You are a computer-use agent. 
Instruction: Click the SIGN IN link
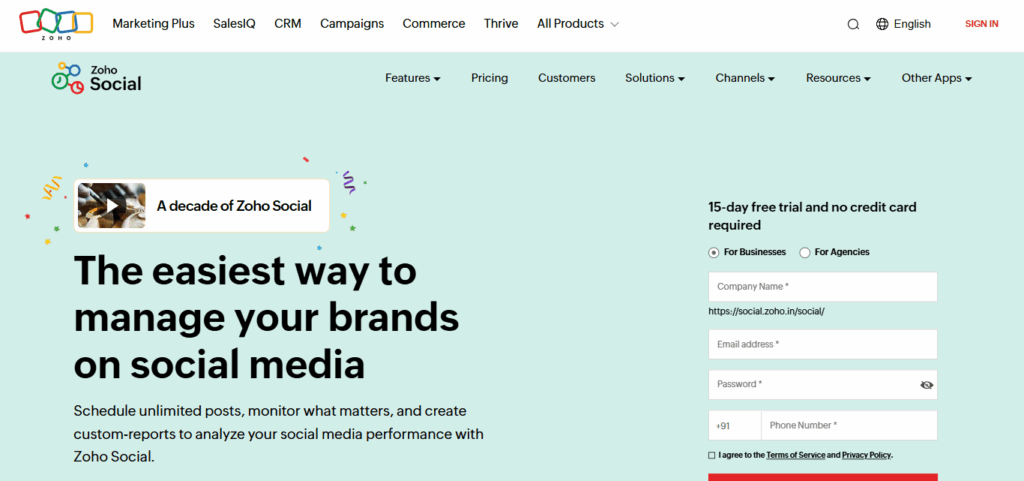(x=982, y=24)
